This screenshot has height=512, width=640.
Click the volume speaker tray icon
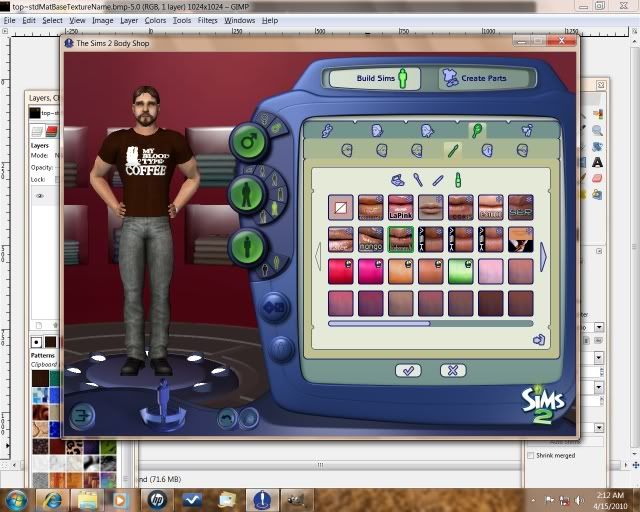(579, 500)
